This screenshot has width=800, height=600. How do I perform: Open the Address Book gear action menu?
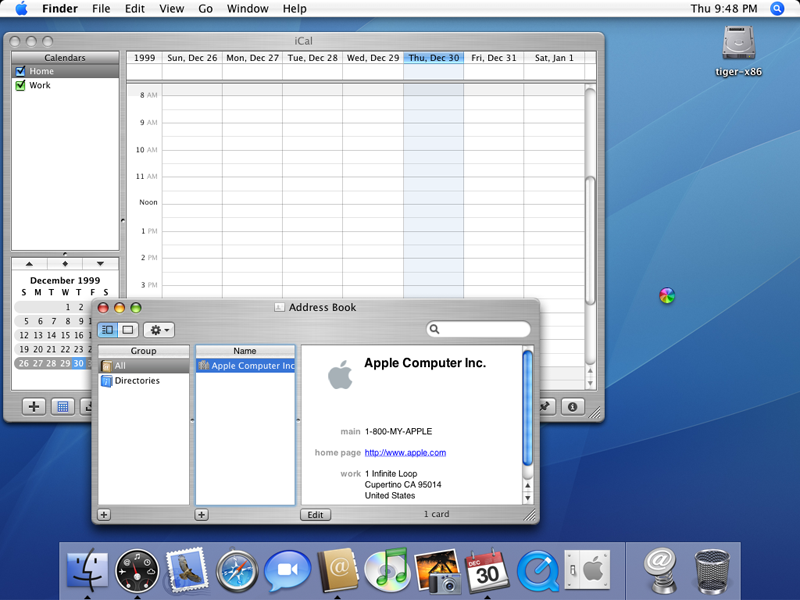tap(158, 329)
